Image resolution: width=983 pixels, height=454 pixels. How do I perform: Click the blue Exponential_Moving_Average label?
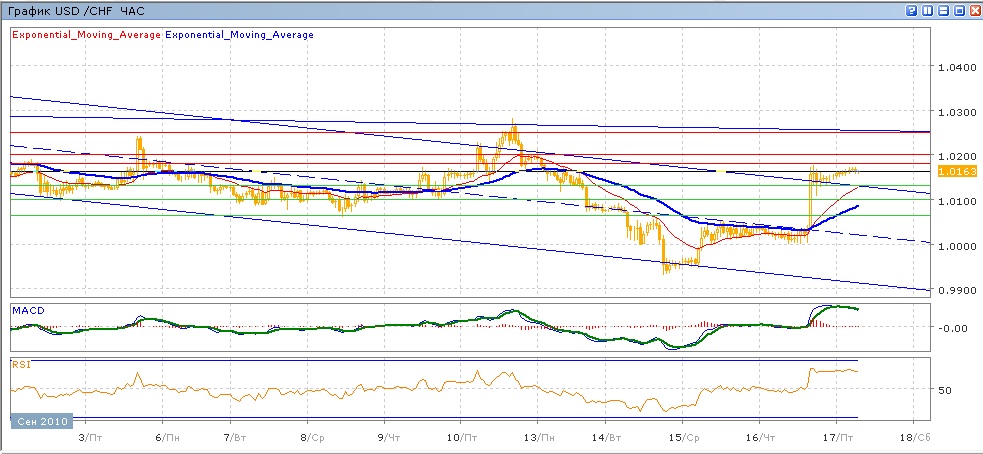click(239, 35)
